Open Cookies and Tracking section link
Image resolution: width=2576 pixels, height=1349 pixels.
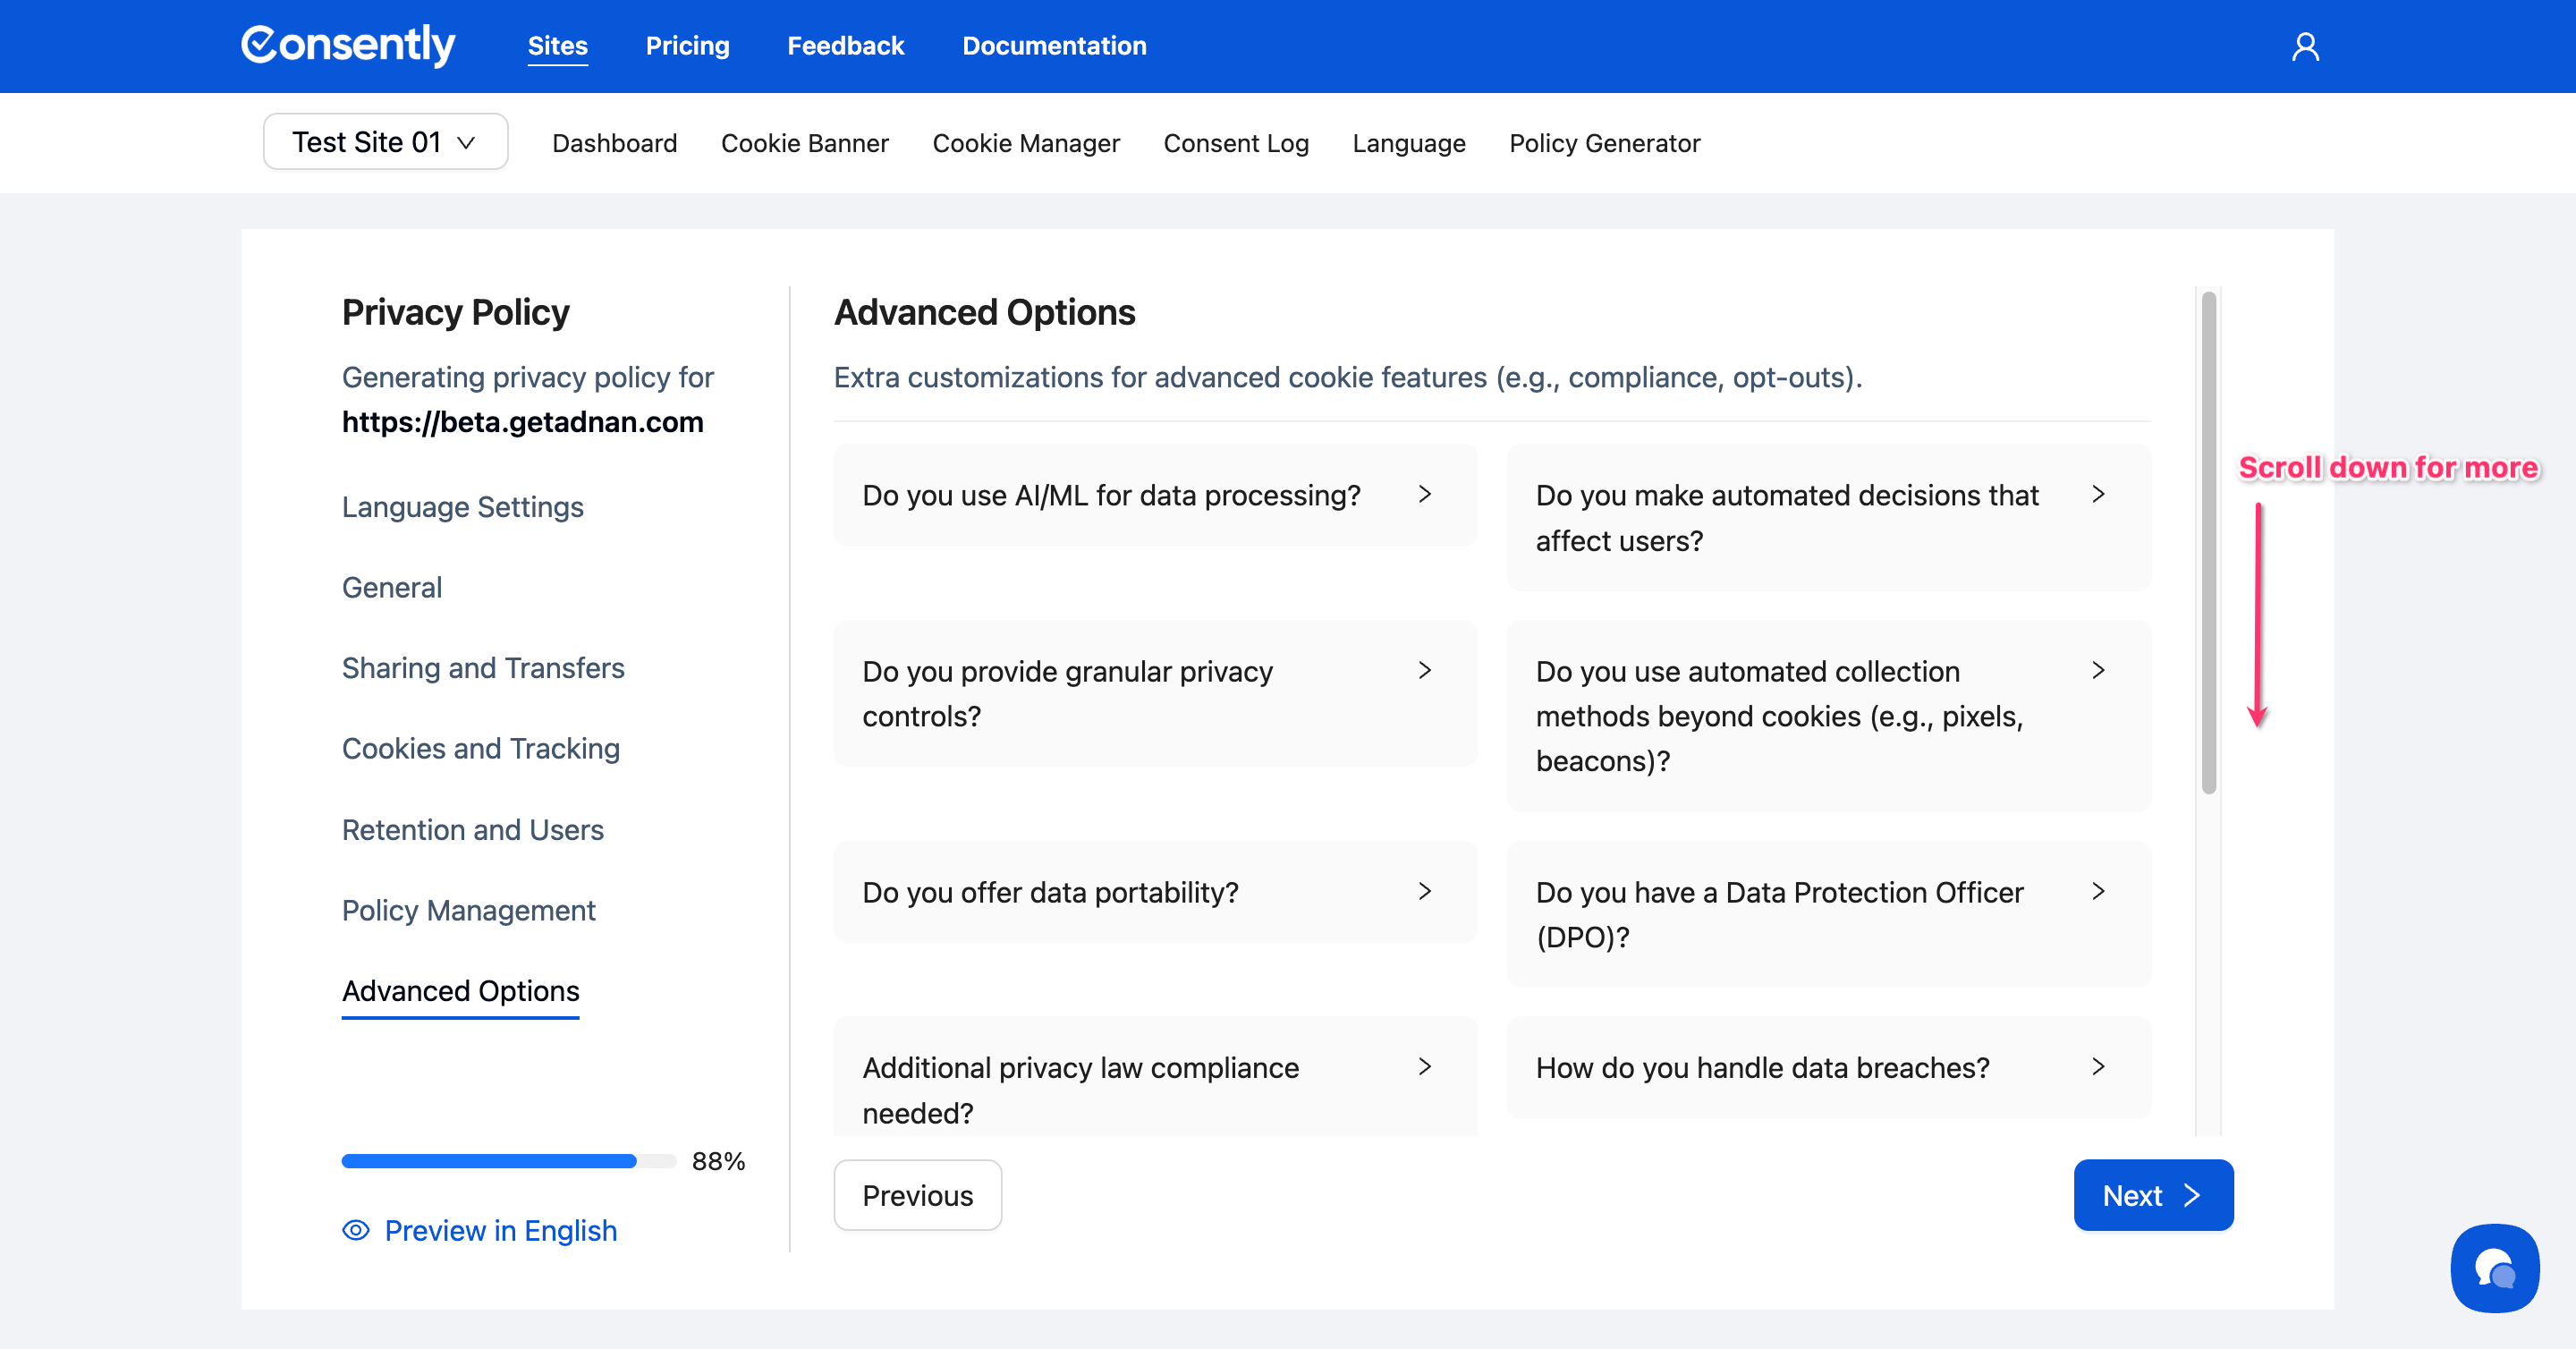pyautogui.click(x=480, y=748)
